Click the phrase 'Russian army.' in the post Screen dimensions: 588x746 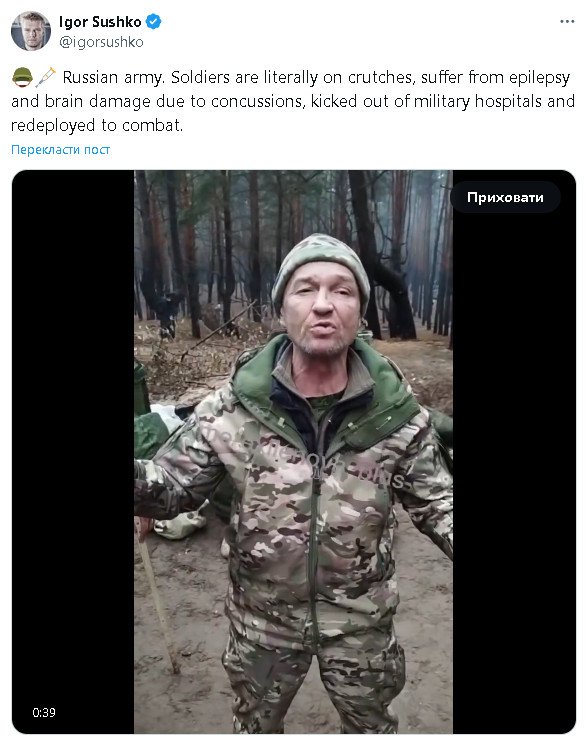click(114, 77)
